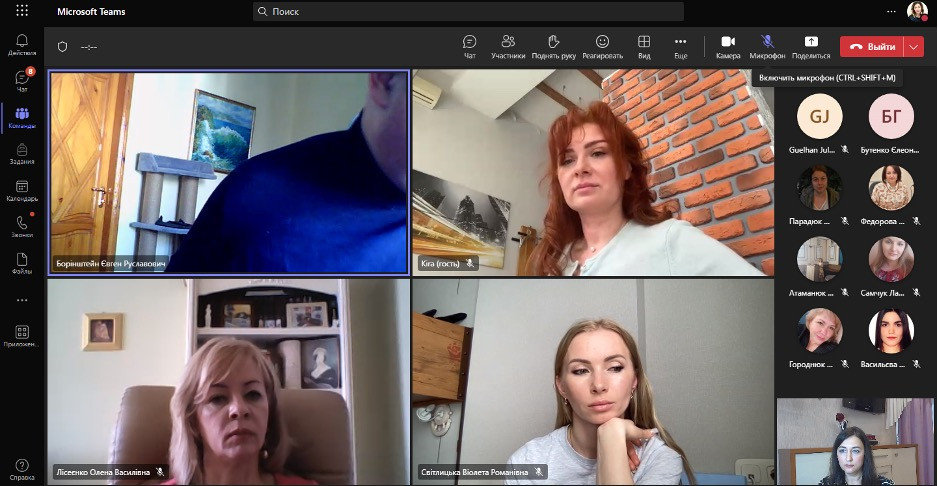Leave the meeting with Выйти button

[x=873, y=47]
